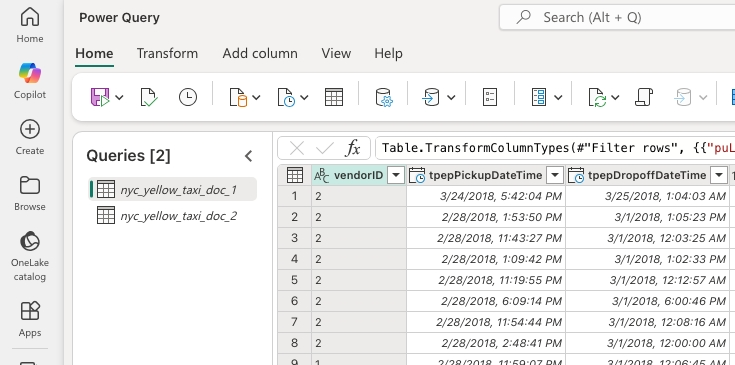Open Browse in the left sidebar
The width and height of the screenshot is (735, 365).
30,194
